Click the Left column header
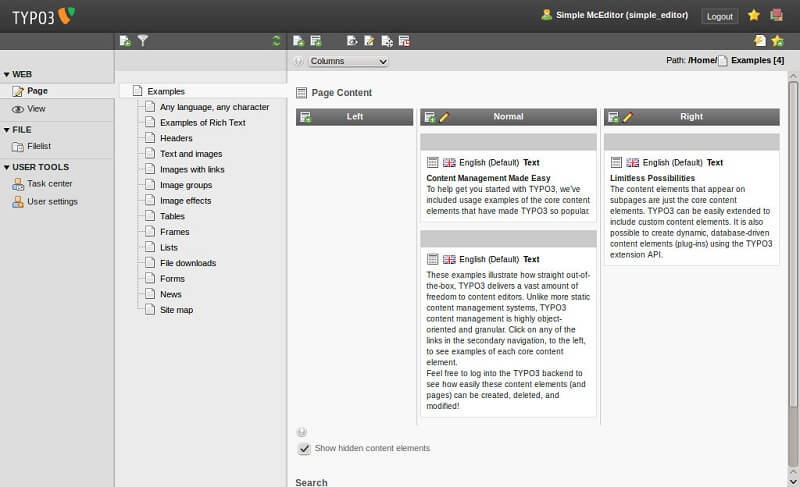800x487 pixels. [354, 117]
